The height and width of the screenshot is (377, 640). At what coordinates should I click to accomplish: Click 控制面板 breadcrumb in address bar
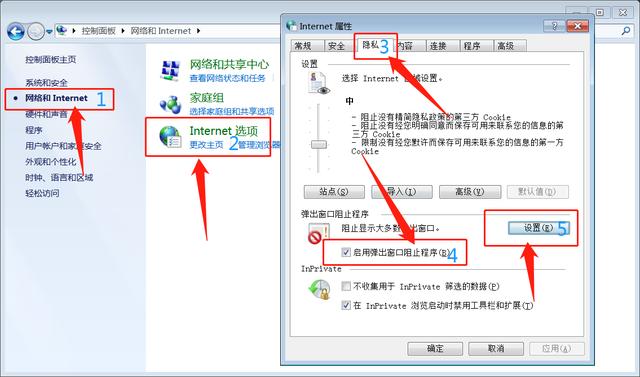tap(98, 31)
